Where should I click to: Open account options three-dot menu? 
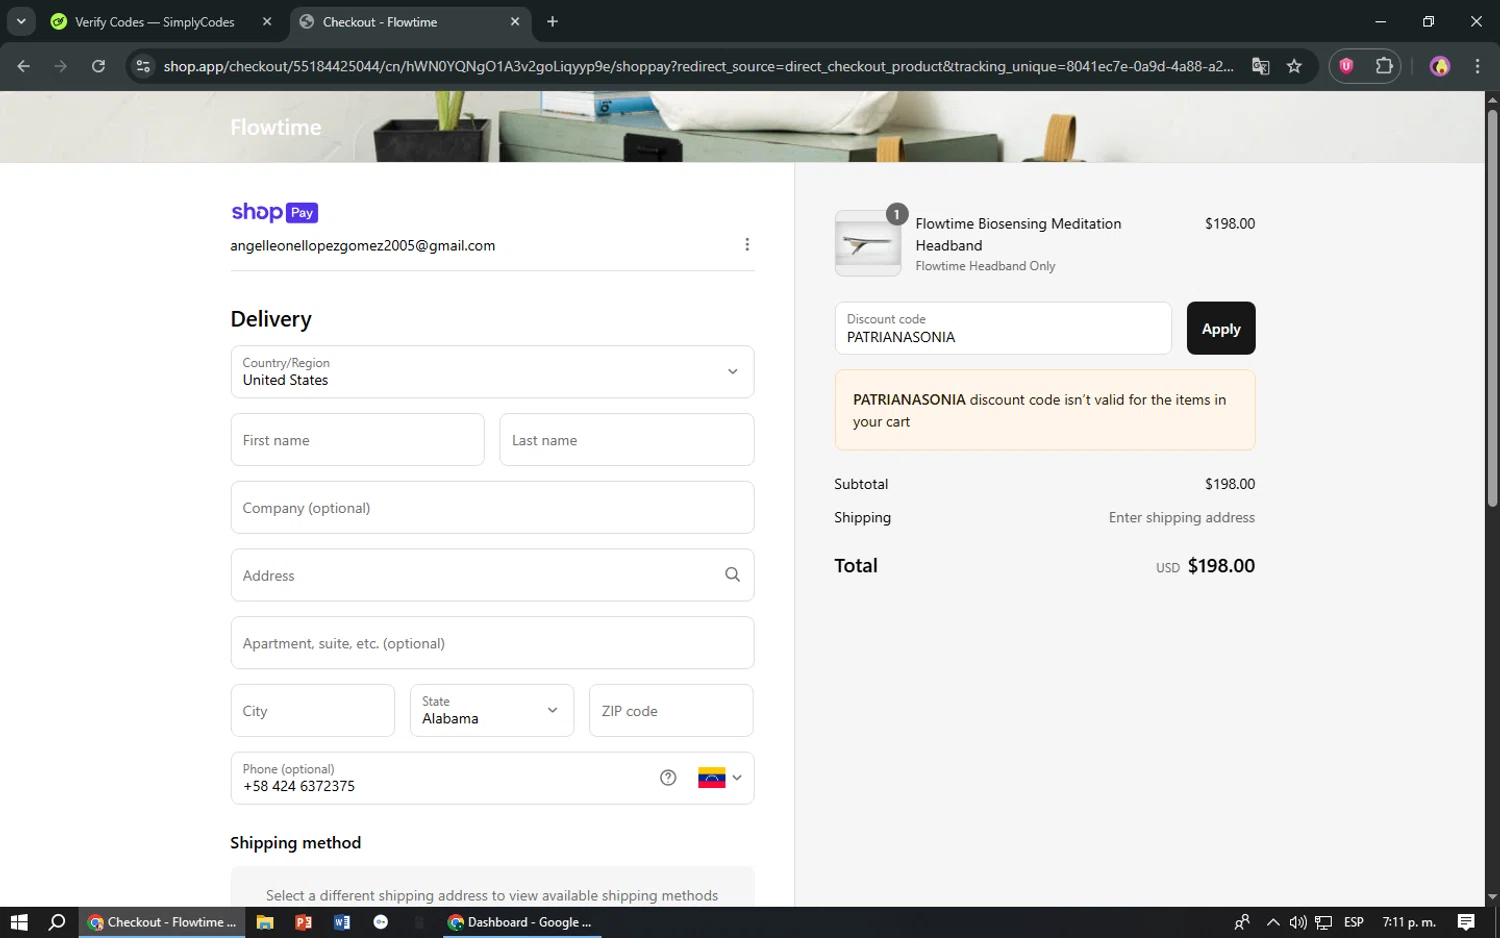click(x=747, y=245)
